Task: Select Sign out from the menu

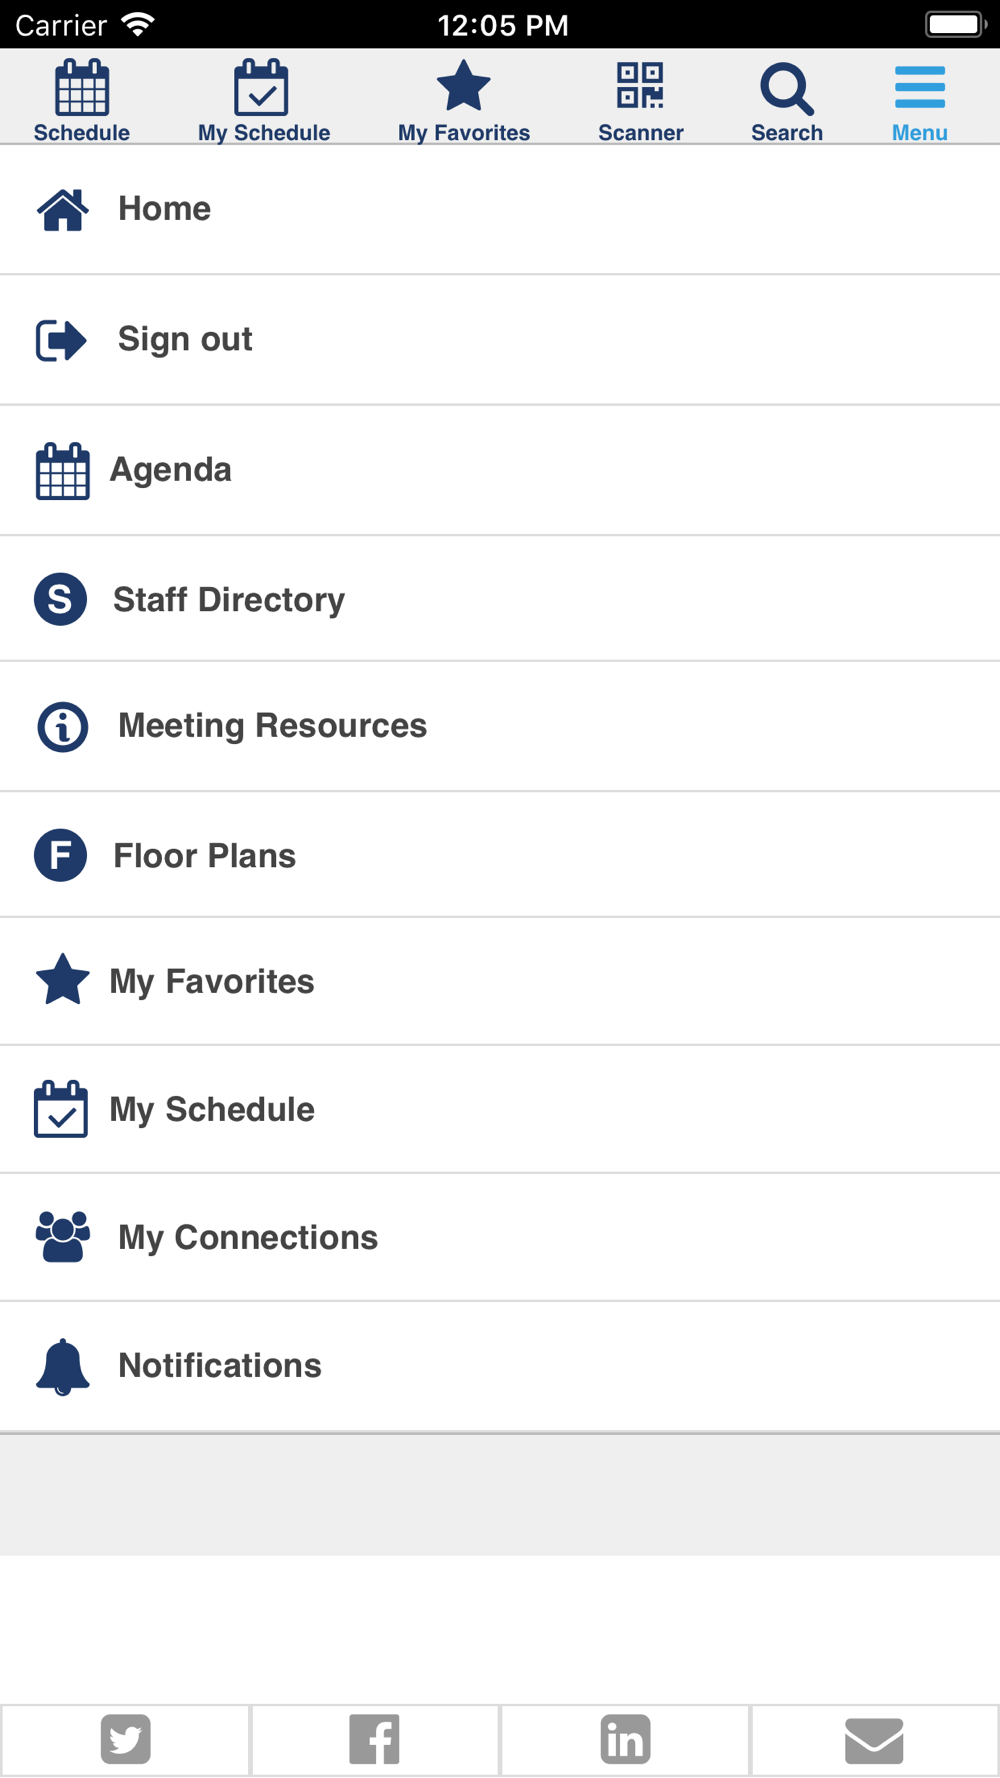Action: tap(185, 340)
